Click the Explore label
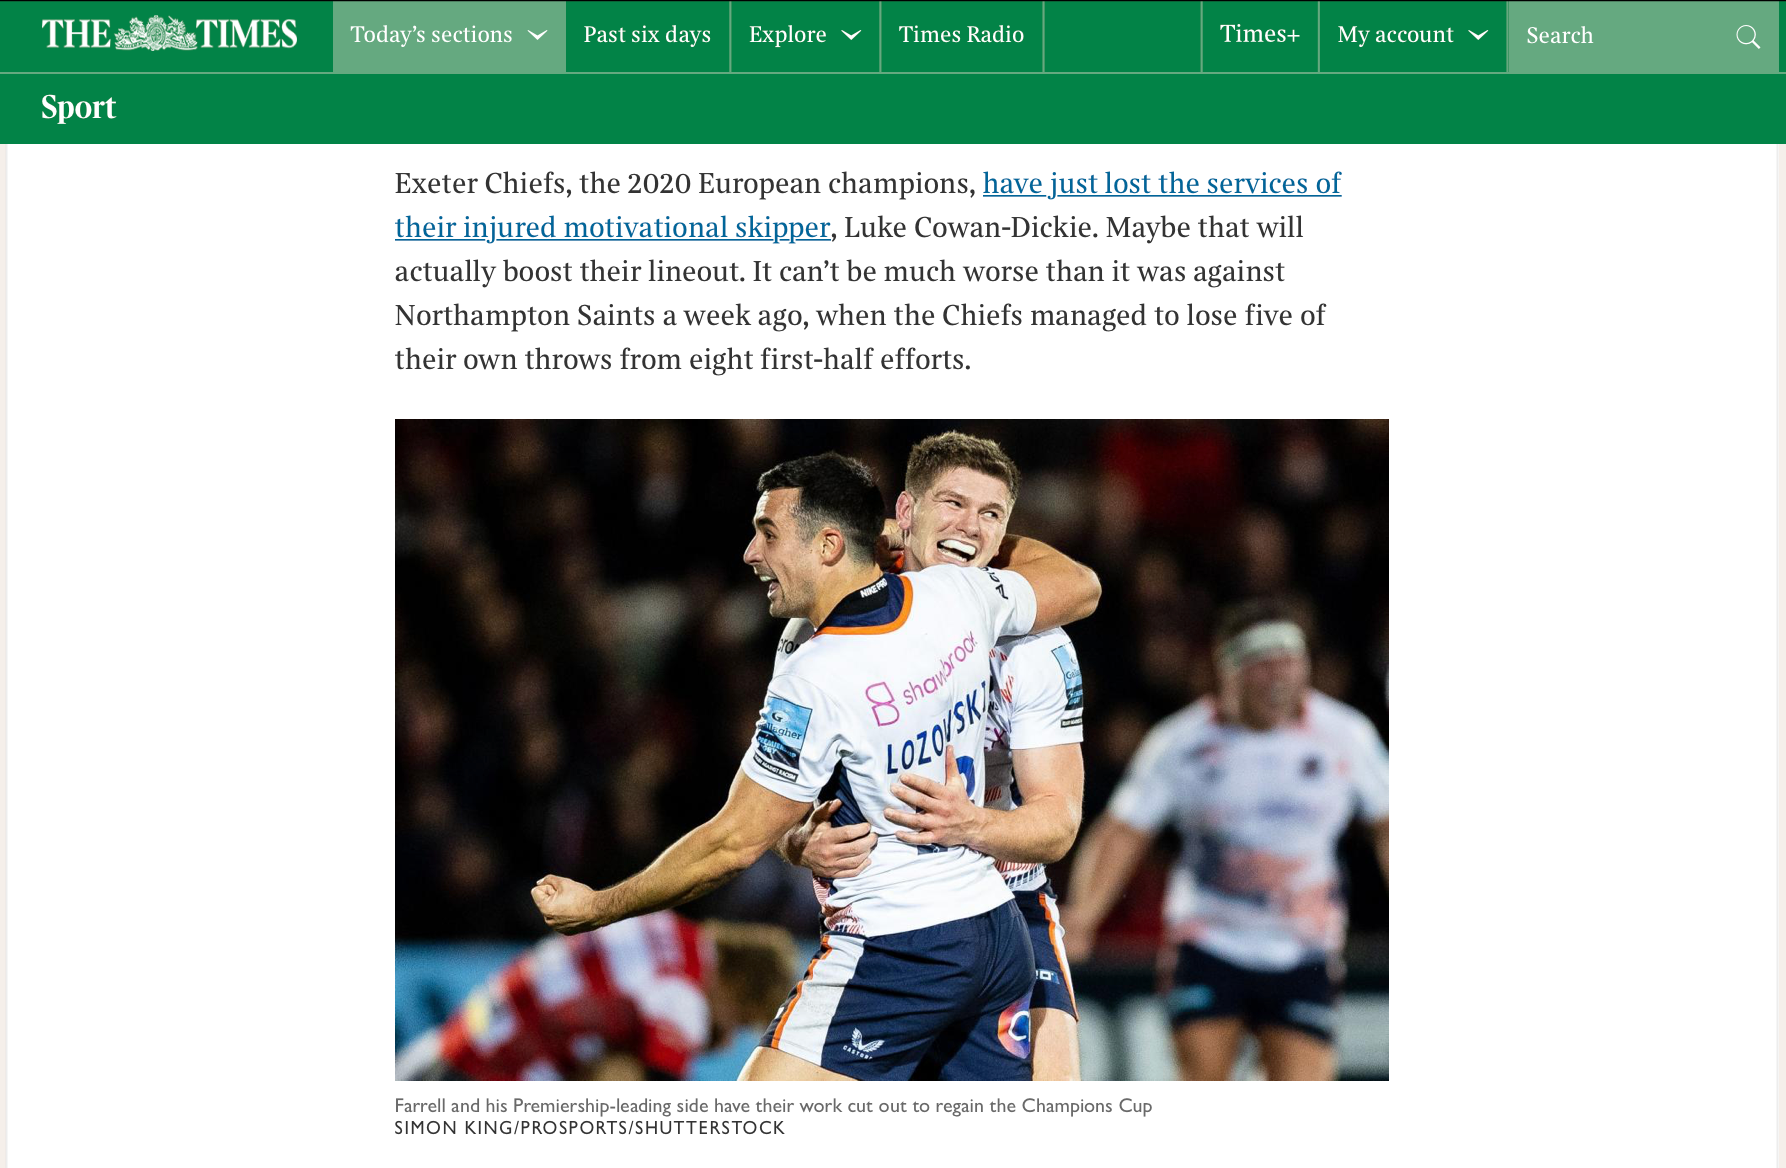 [x=787, y=35]
